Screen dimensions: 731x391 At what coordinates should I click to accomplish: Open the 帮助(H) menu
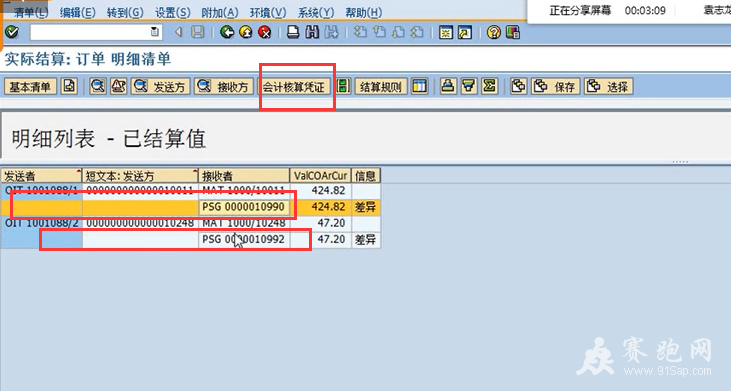(x=364, y=13)
